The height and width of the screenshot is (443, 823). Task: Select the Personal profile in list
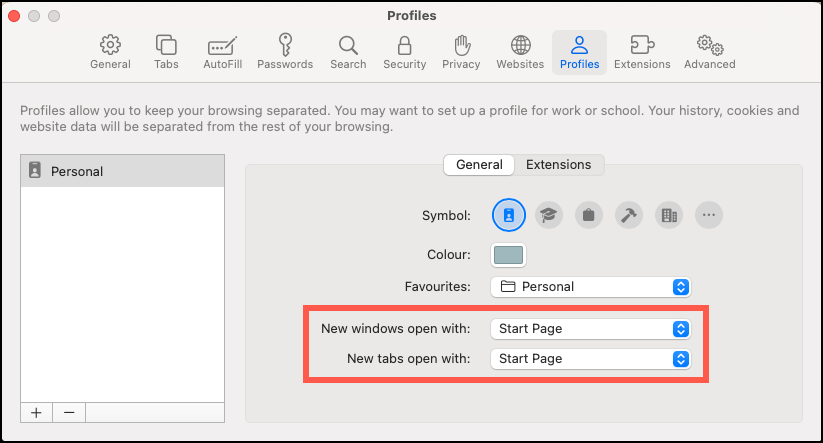pos(122,171)
